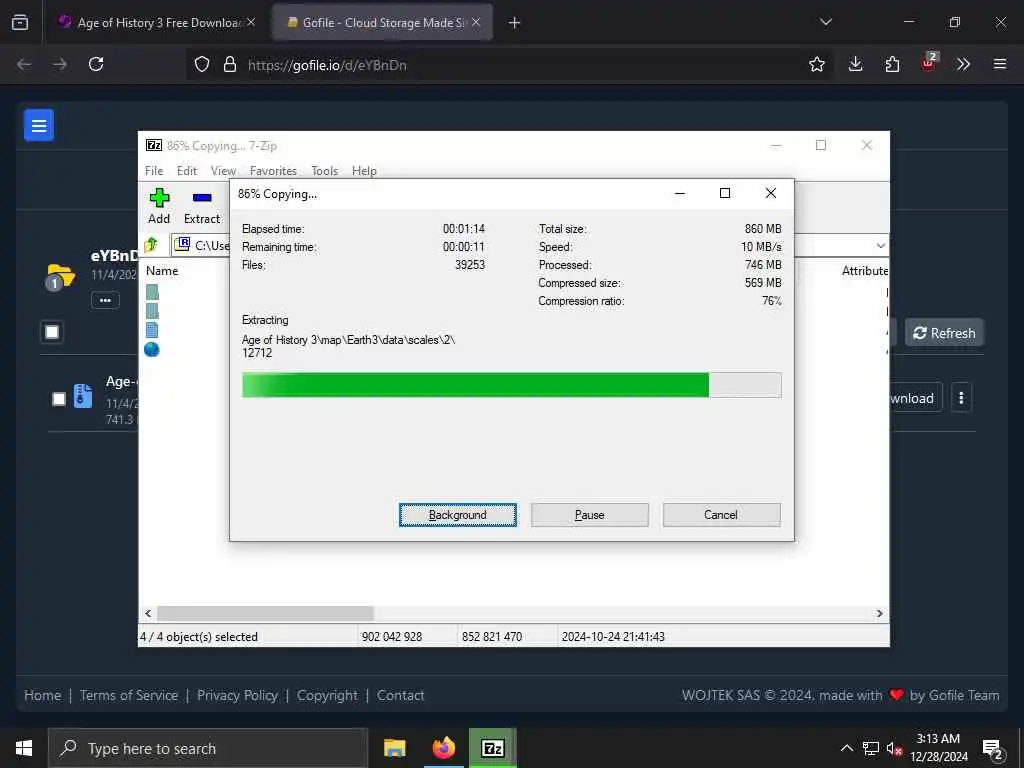Open the Firefox extensions puzzle icon
Screen dimensions: 1024x768
pyautogui.click(x=892, y=64)
